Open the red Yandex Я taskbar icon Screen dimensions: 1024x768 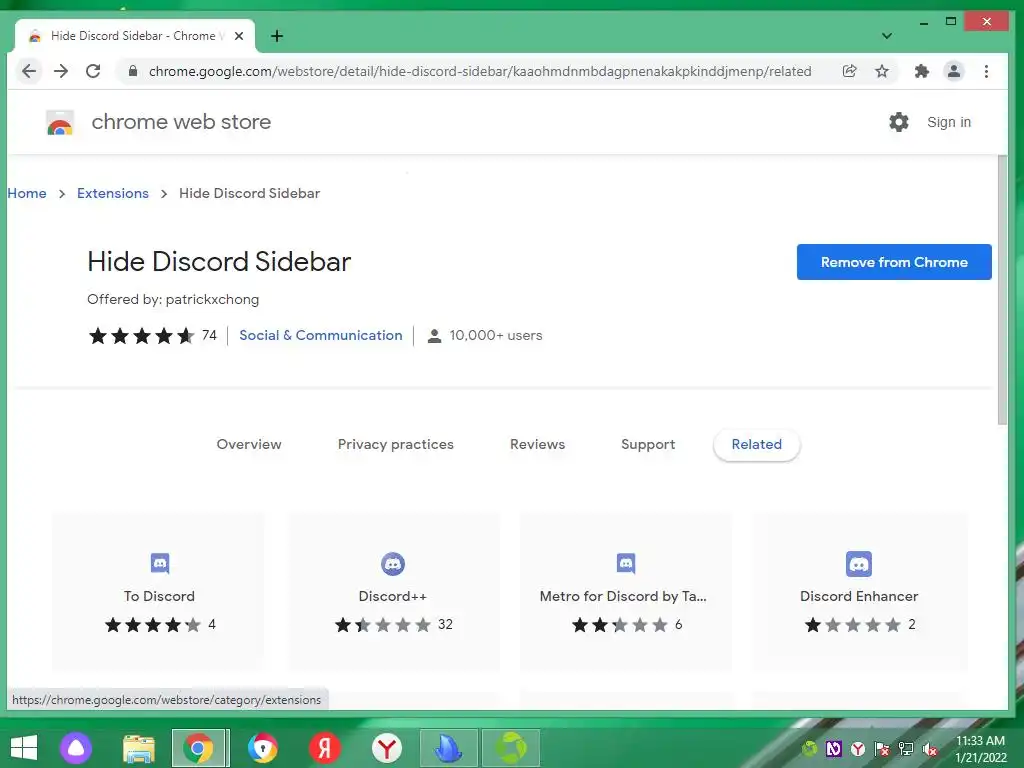pos(324,748)
